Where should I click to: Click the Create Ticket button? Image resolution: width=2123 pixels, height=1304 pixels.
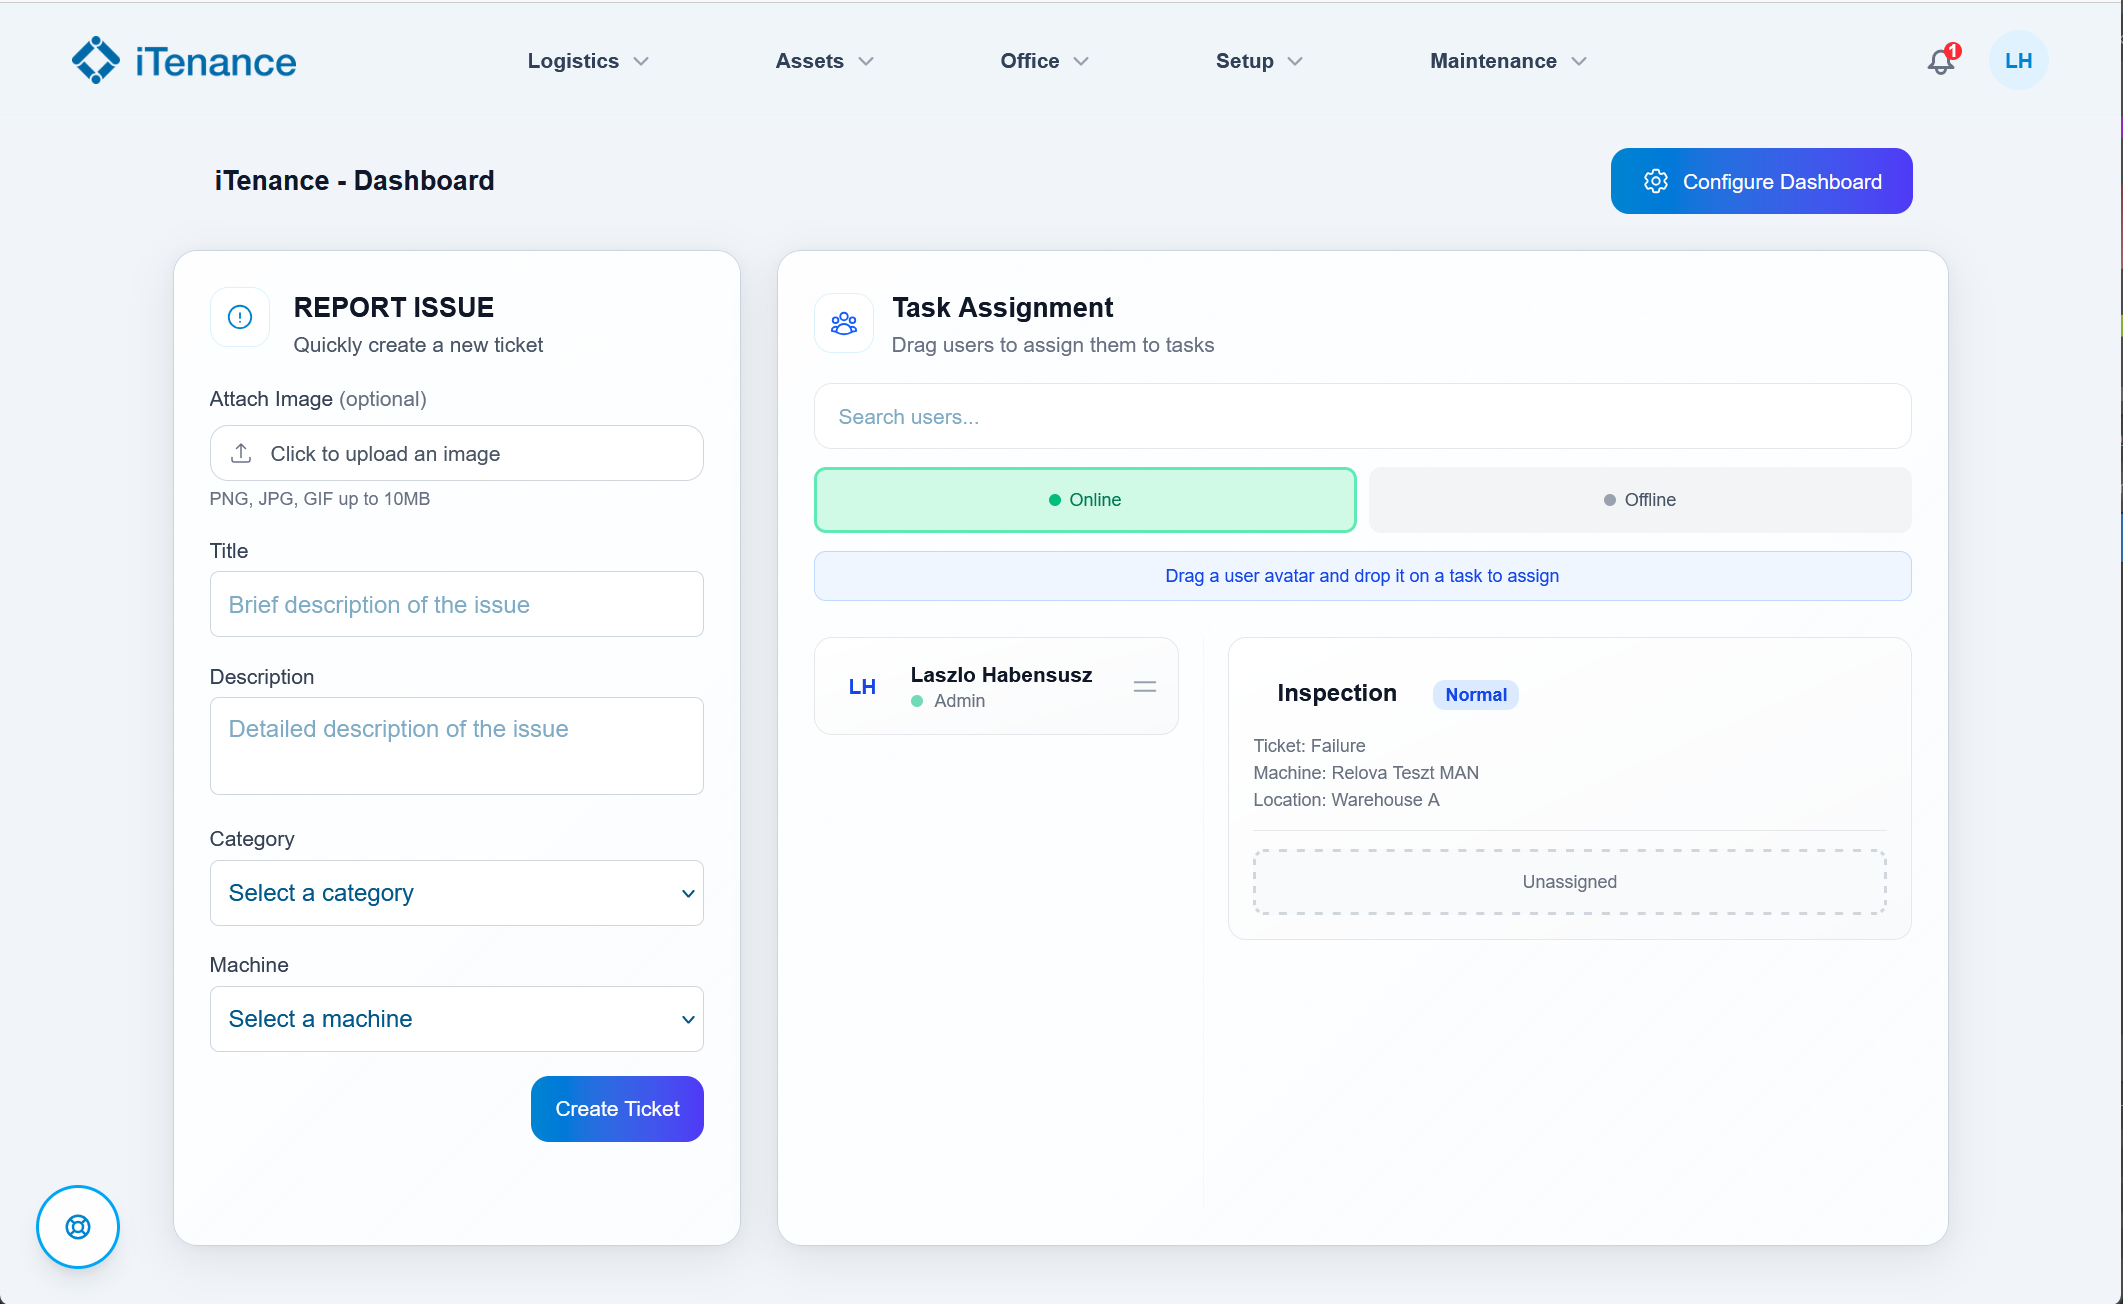point(617,1108)
